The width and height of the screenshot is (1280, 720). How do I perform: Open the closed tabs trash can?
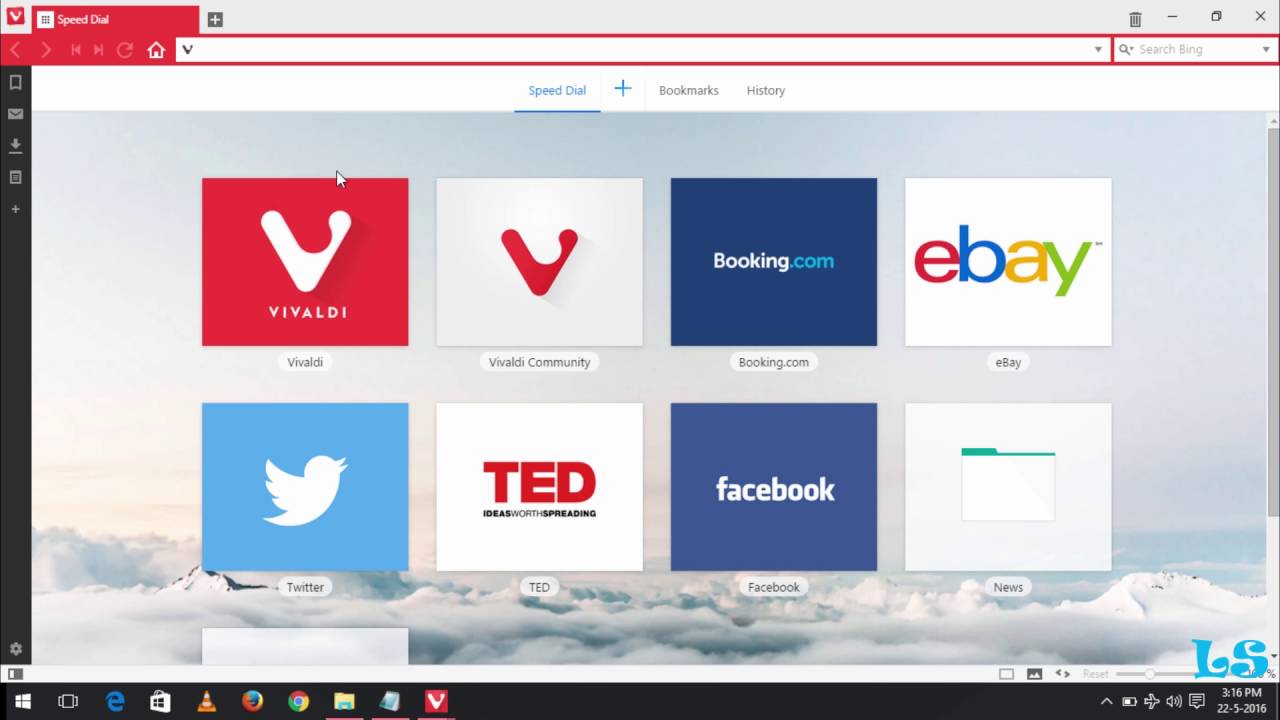(x=1135, y=19)
